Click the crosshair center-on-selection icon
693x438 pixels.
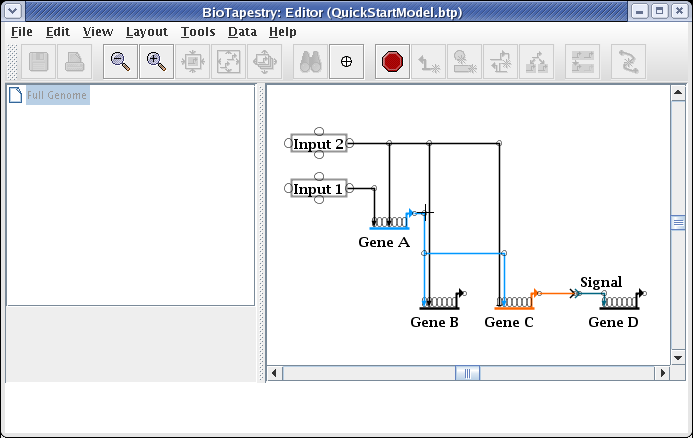(x=346, y=62)
